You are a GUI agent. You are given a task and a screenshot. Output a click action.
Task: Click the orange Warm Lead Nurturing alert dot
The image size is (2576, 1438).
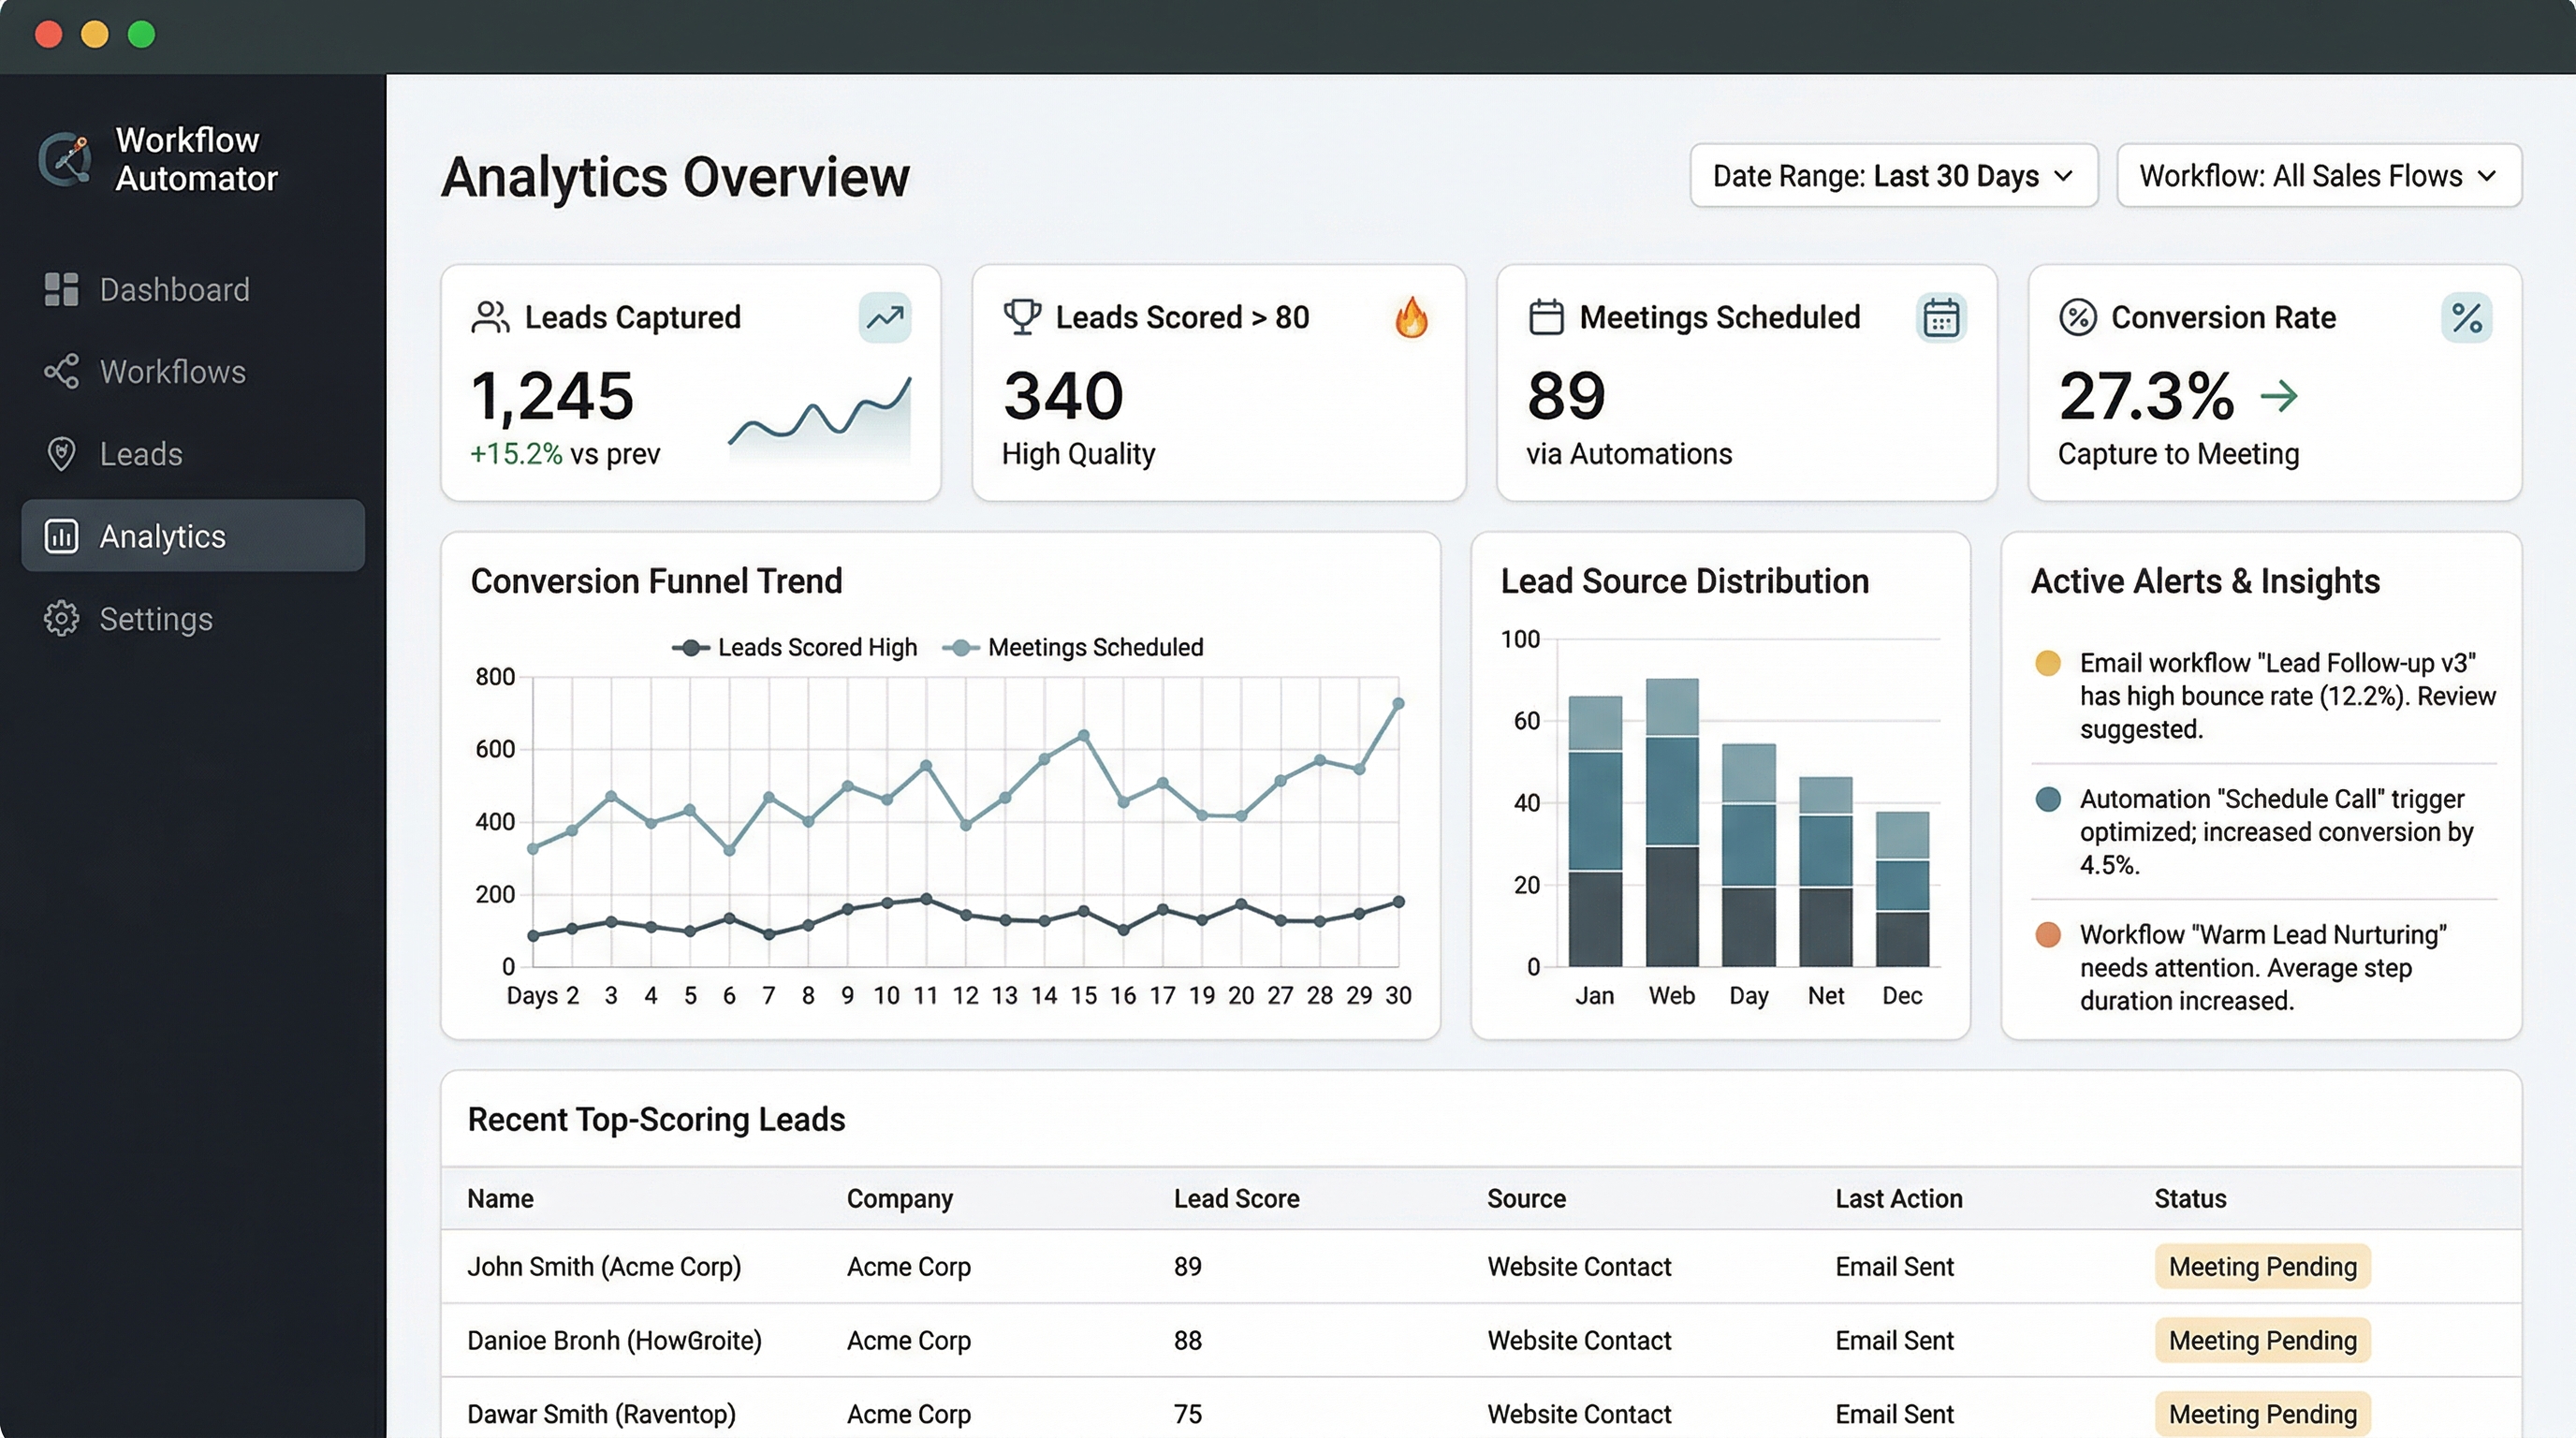(x=2047, y=935)
